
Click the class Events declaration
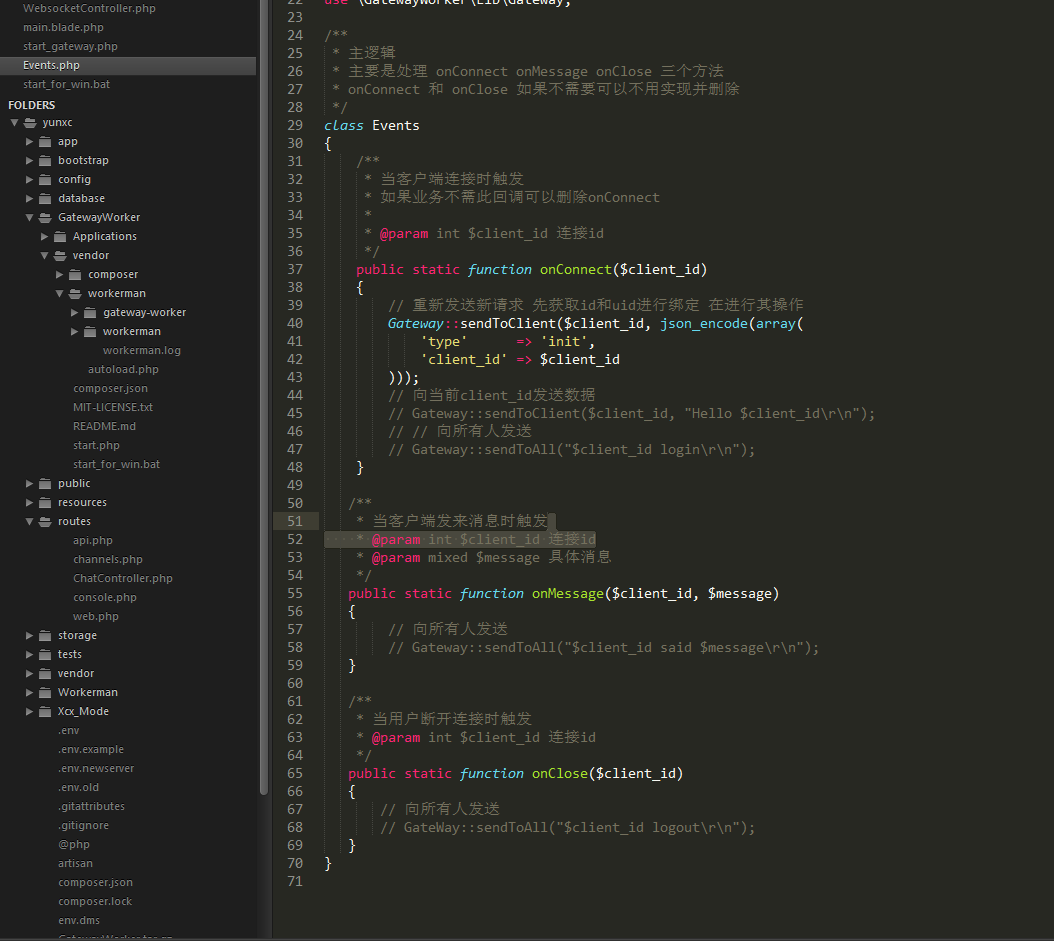click(x=372, y=126)
